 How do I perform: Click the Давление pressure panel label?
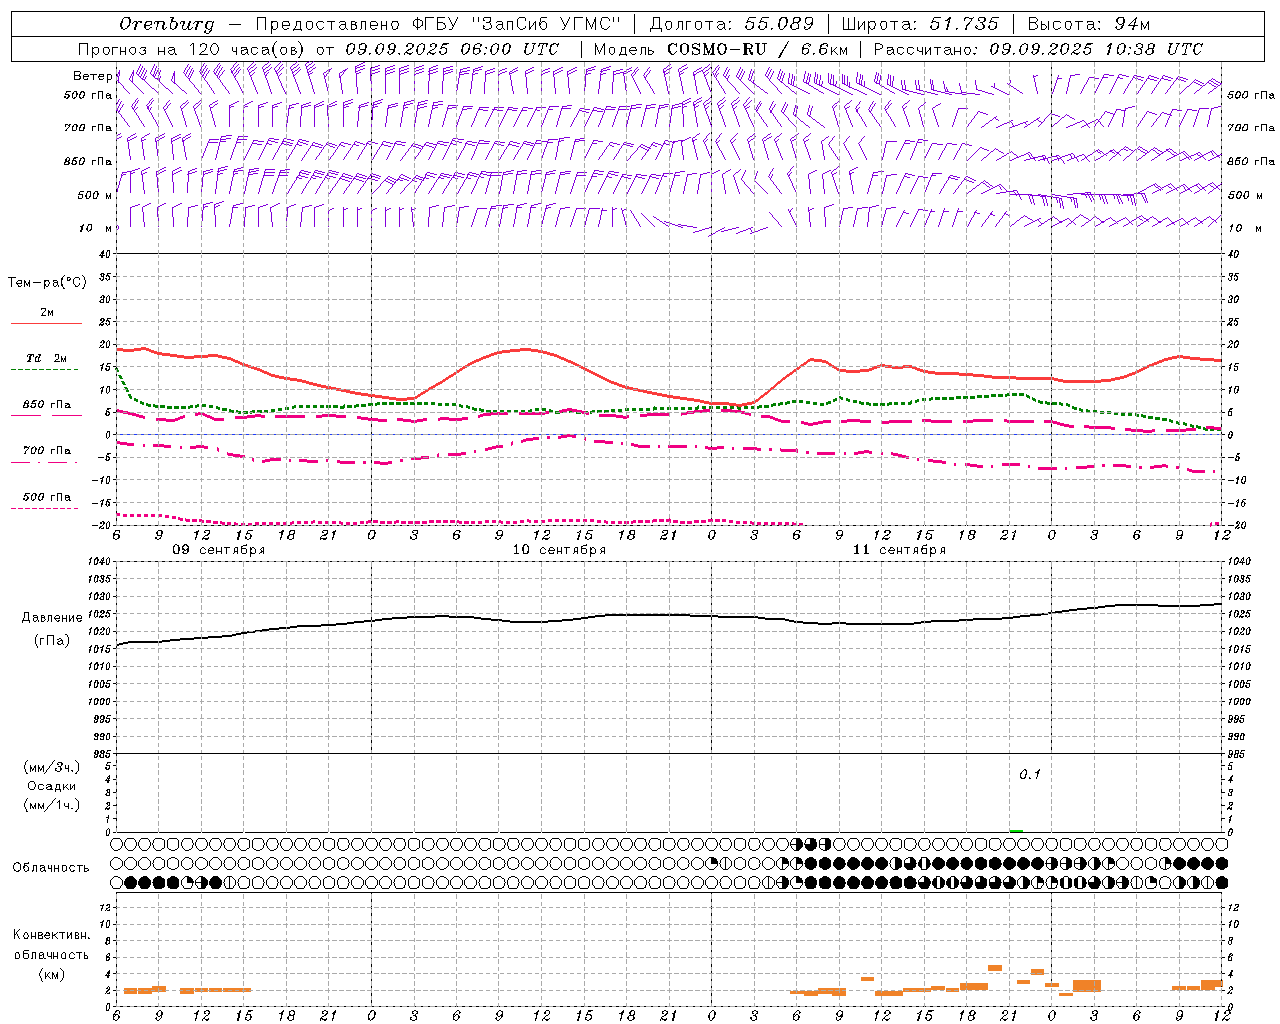(51, 618)
